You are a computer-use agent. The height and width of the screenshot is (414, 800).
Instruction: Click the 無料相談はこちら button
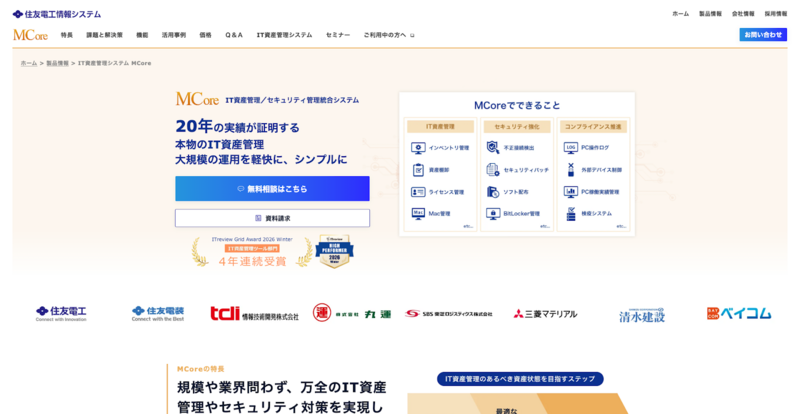[x=272, y=189]
